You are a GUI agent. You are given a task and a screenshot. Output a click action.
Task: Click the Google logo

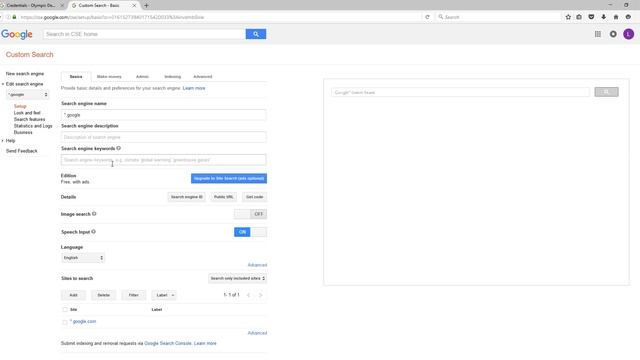17,34
